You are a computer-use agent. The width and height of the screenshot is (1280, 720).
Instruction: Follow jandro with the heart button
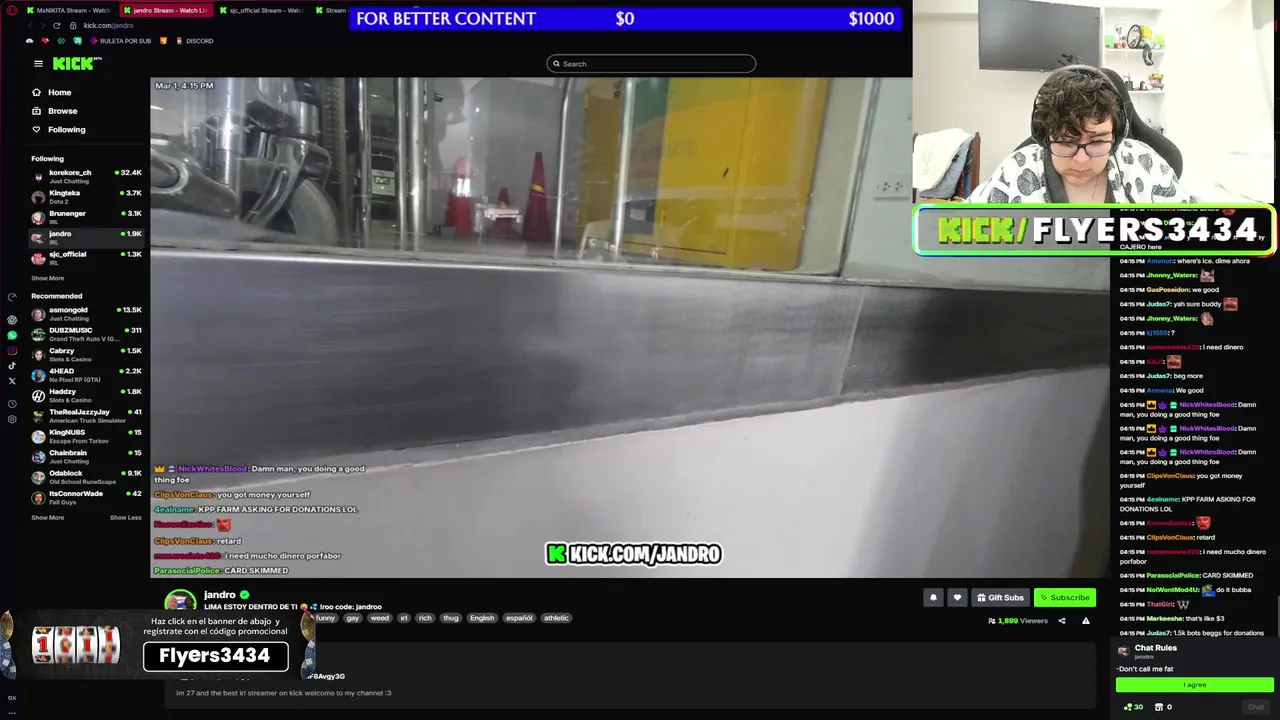click(957, 598)
